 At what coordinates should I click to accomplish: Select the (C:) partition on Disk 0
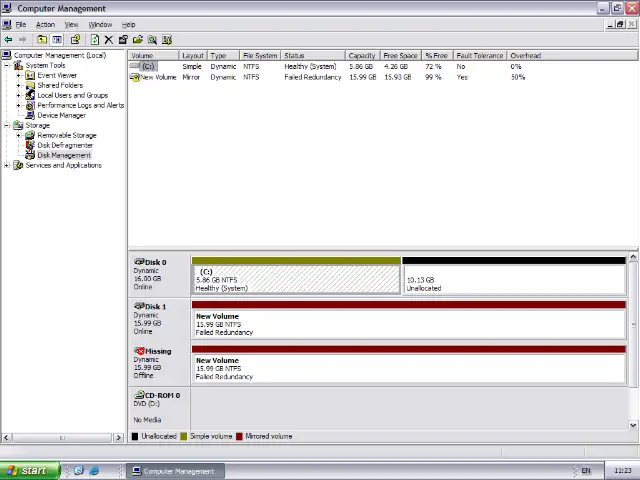point(296,279)
